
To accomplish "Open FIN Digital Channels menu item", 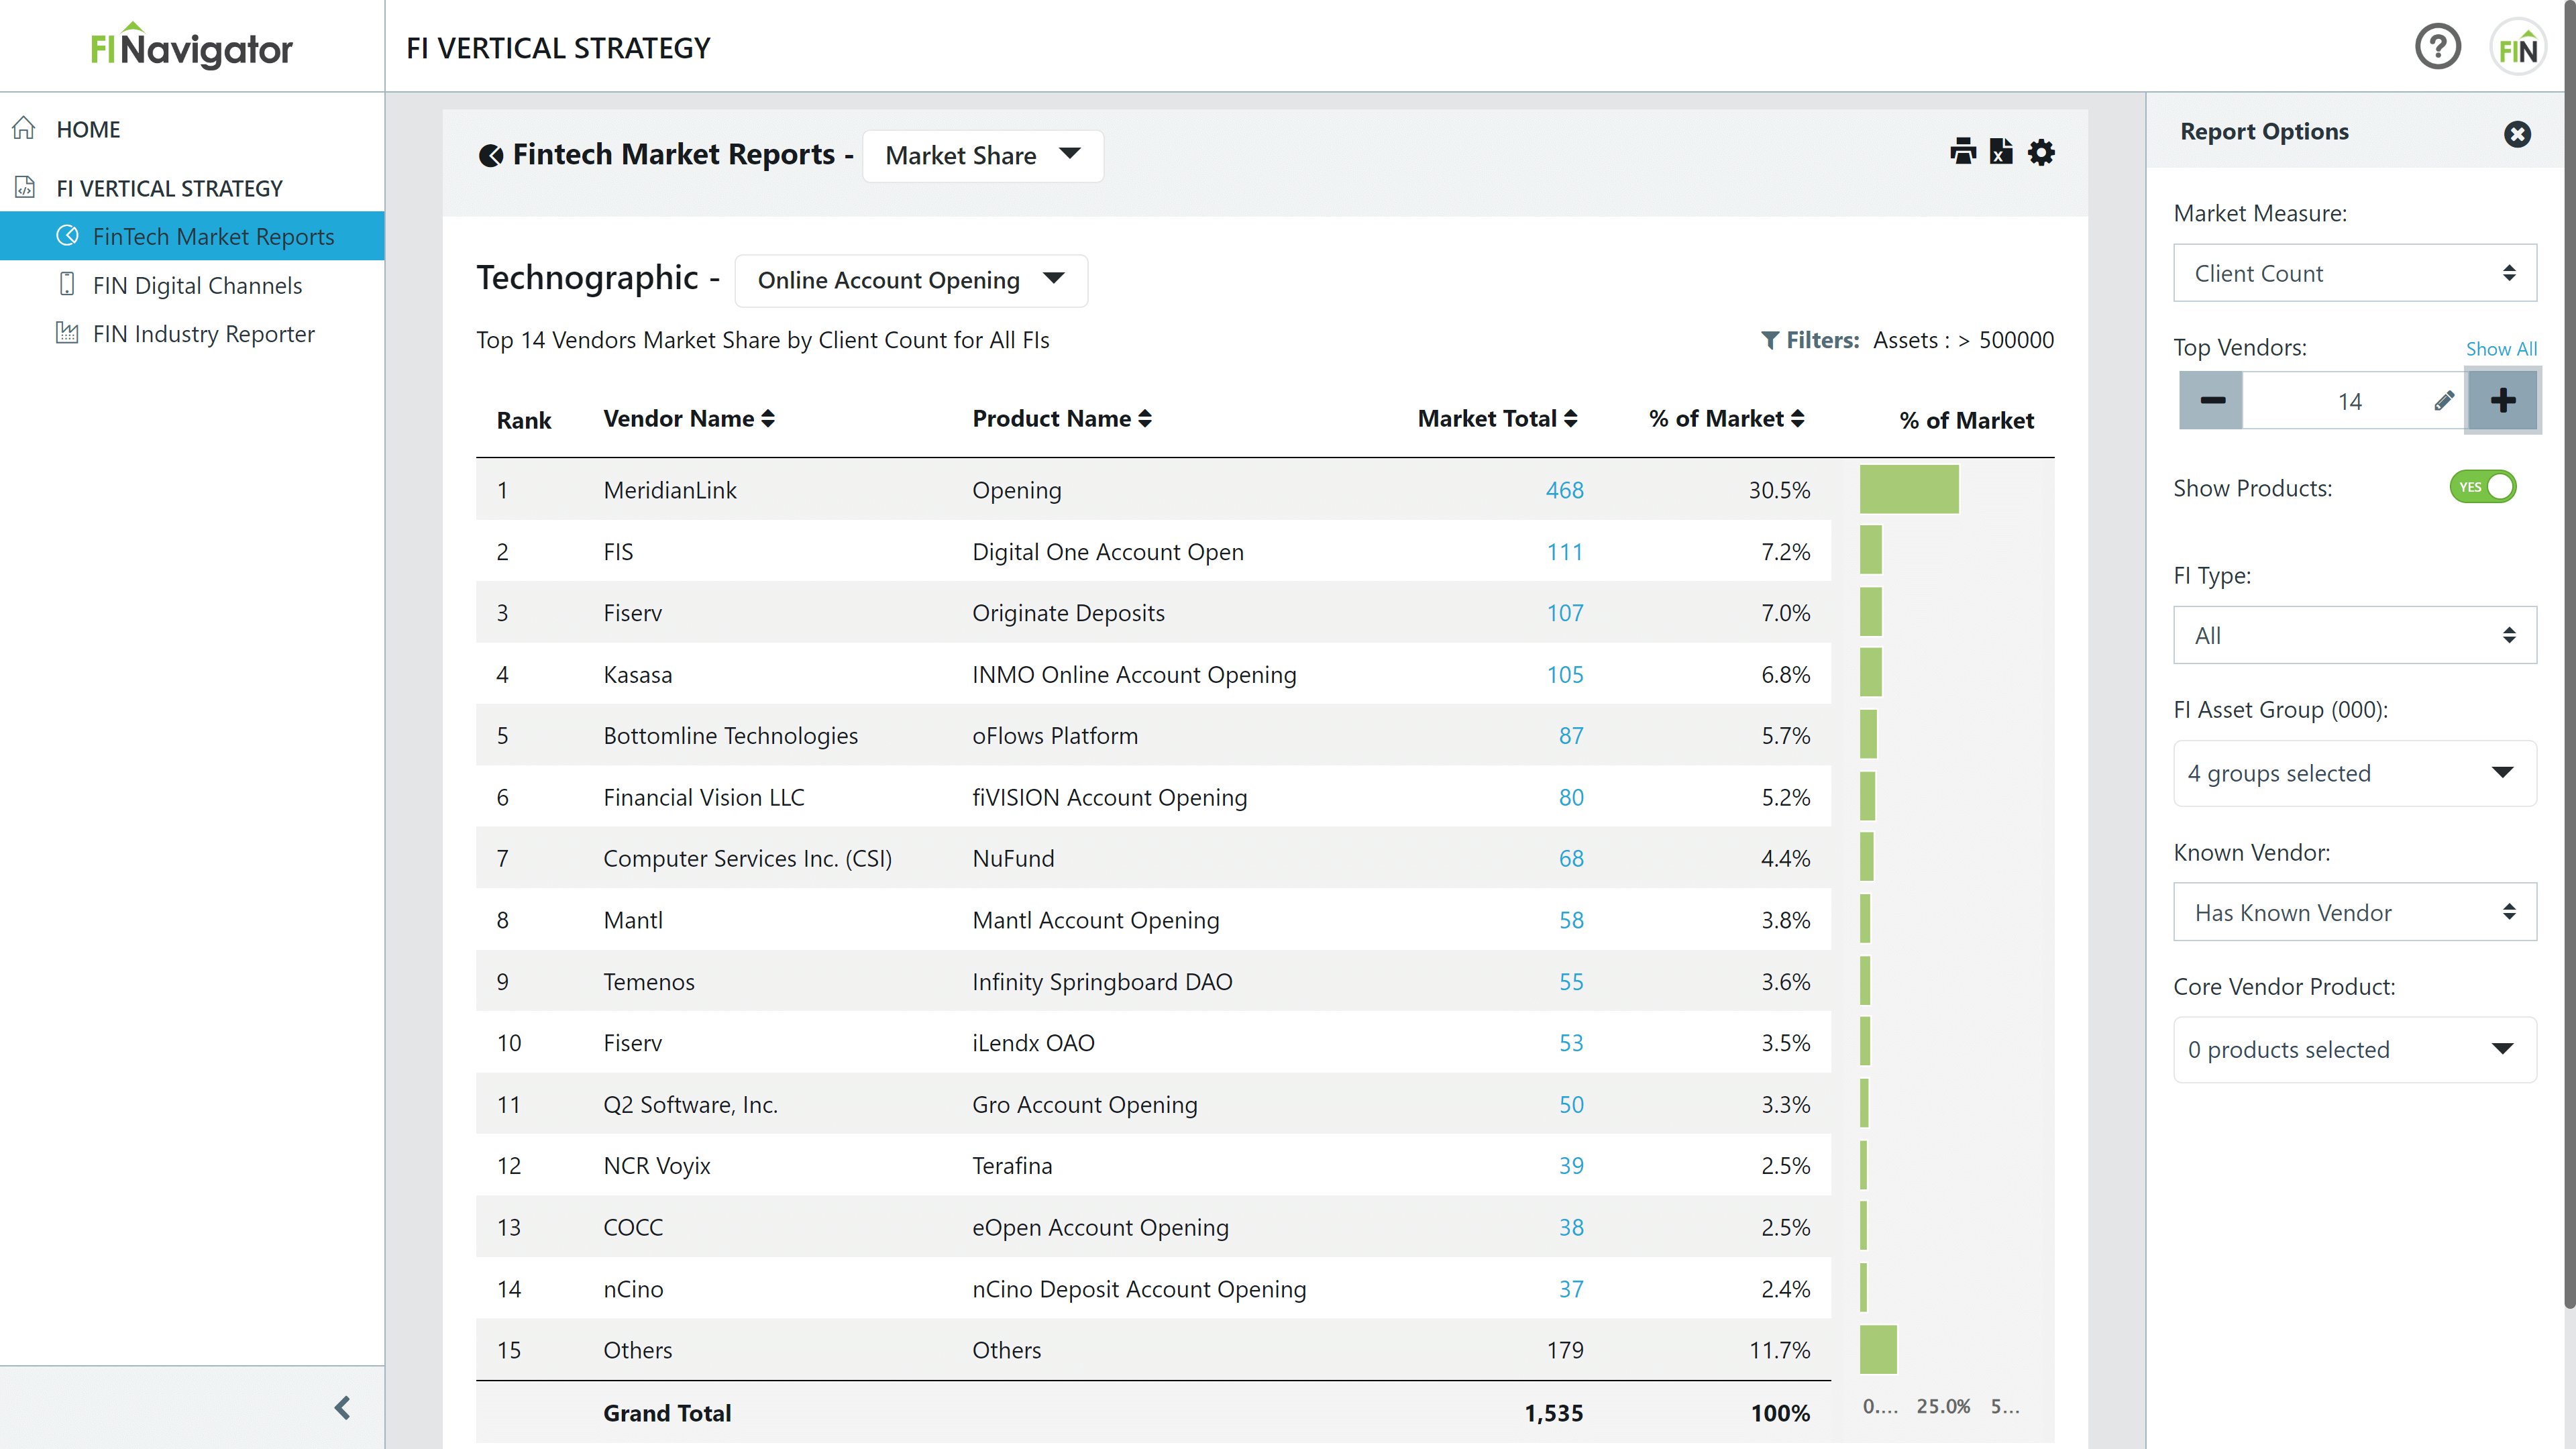I will tap(197, 285).
